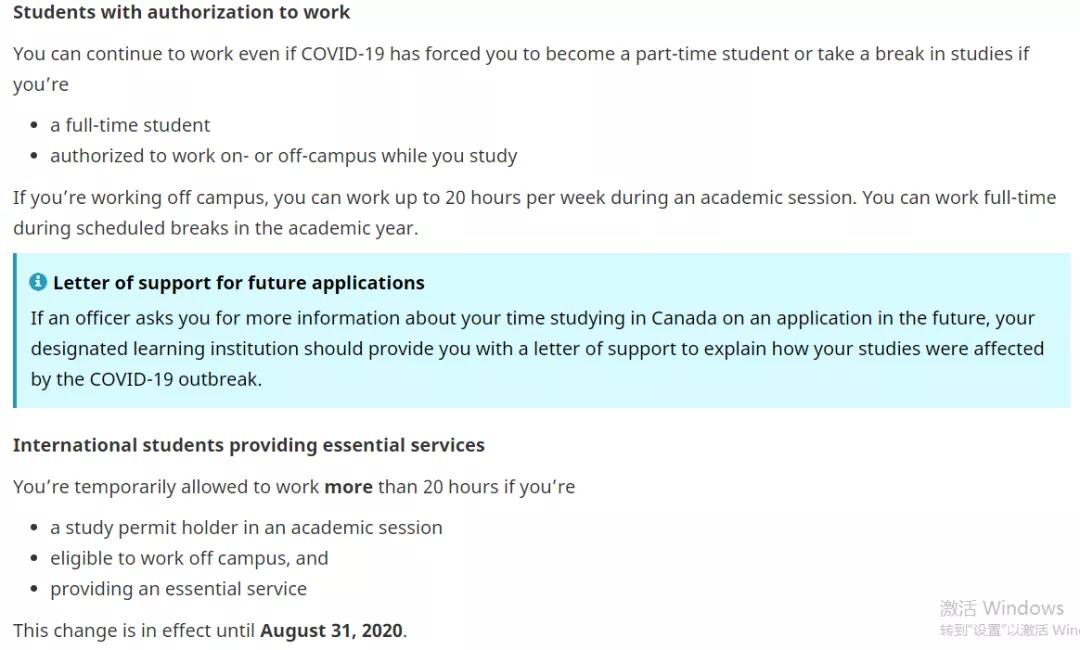Click the 'authorized to work on- or off-campus' bullet

(x=284, y=156)
